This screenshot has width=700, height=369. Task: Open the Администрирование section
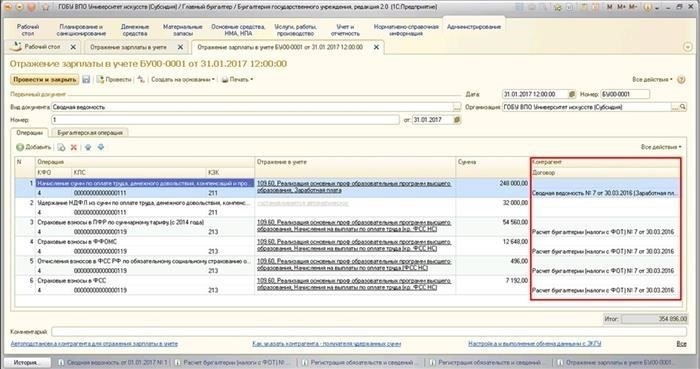pos(474,27)
